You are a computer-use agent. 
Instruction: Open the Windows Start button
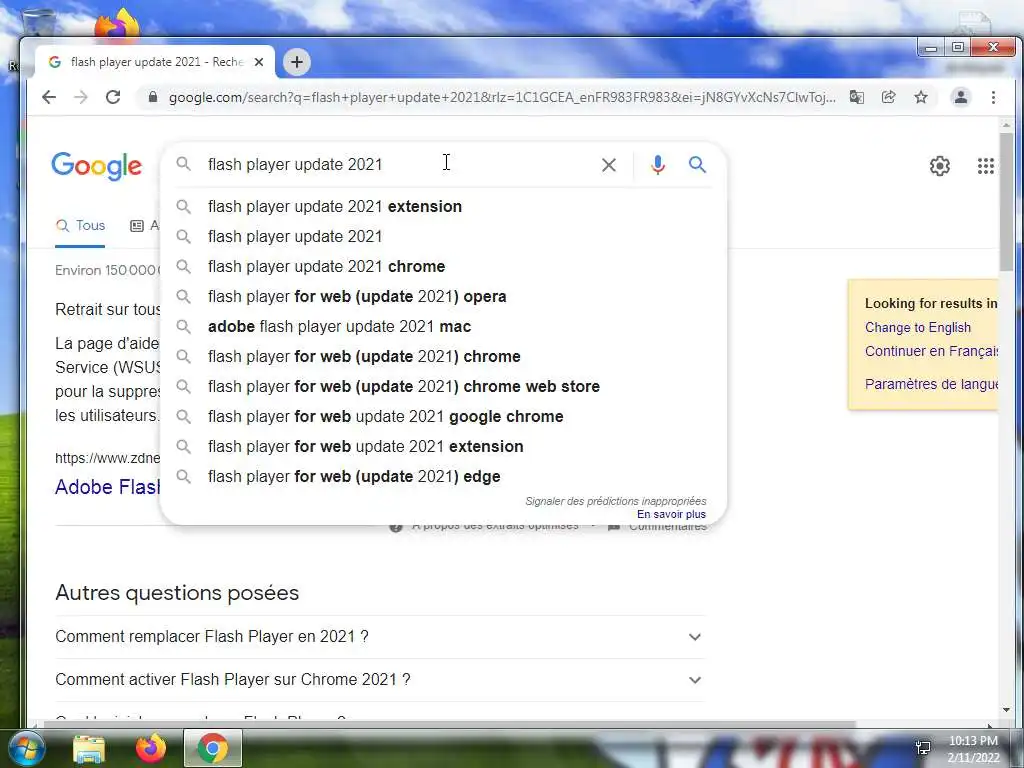[x=25, y=748]
